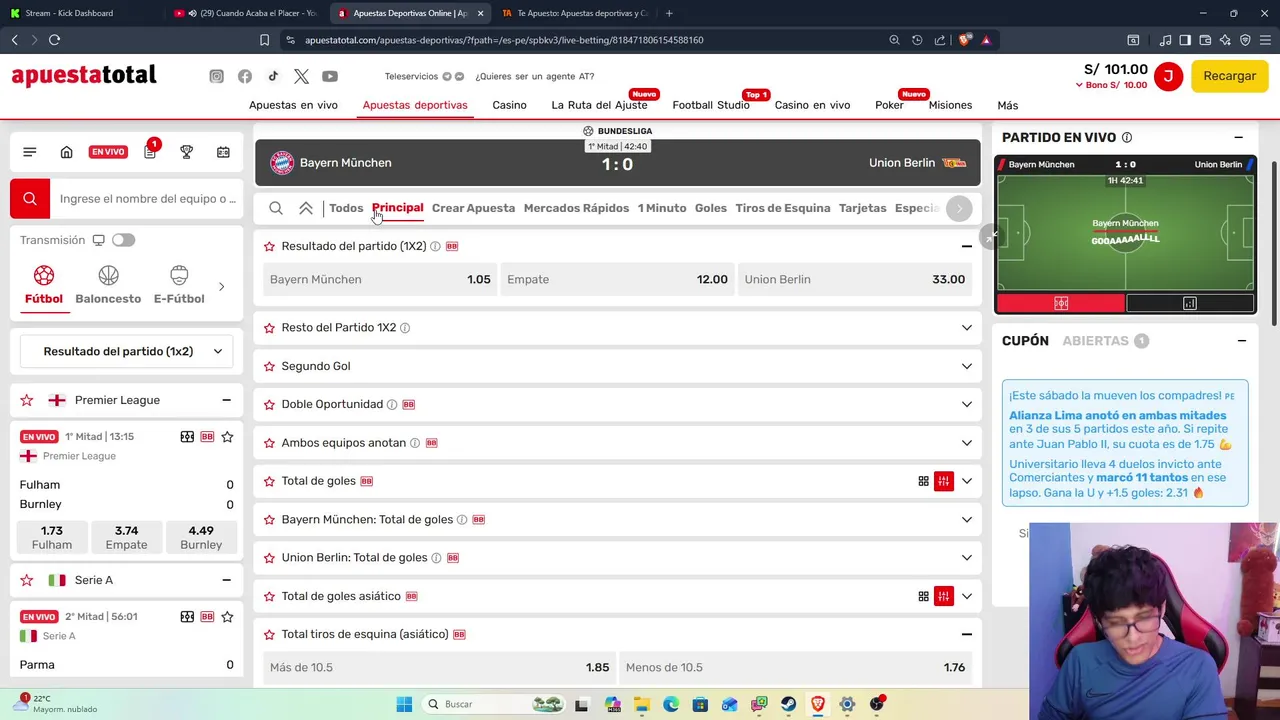Collapse the Premier League section

tap(226, 400)
